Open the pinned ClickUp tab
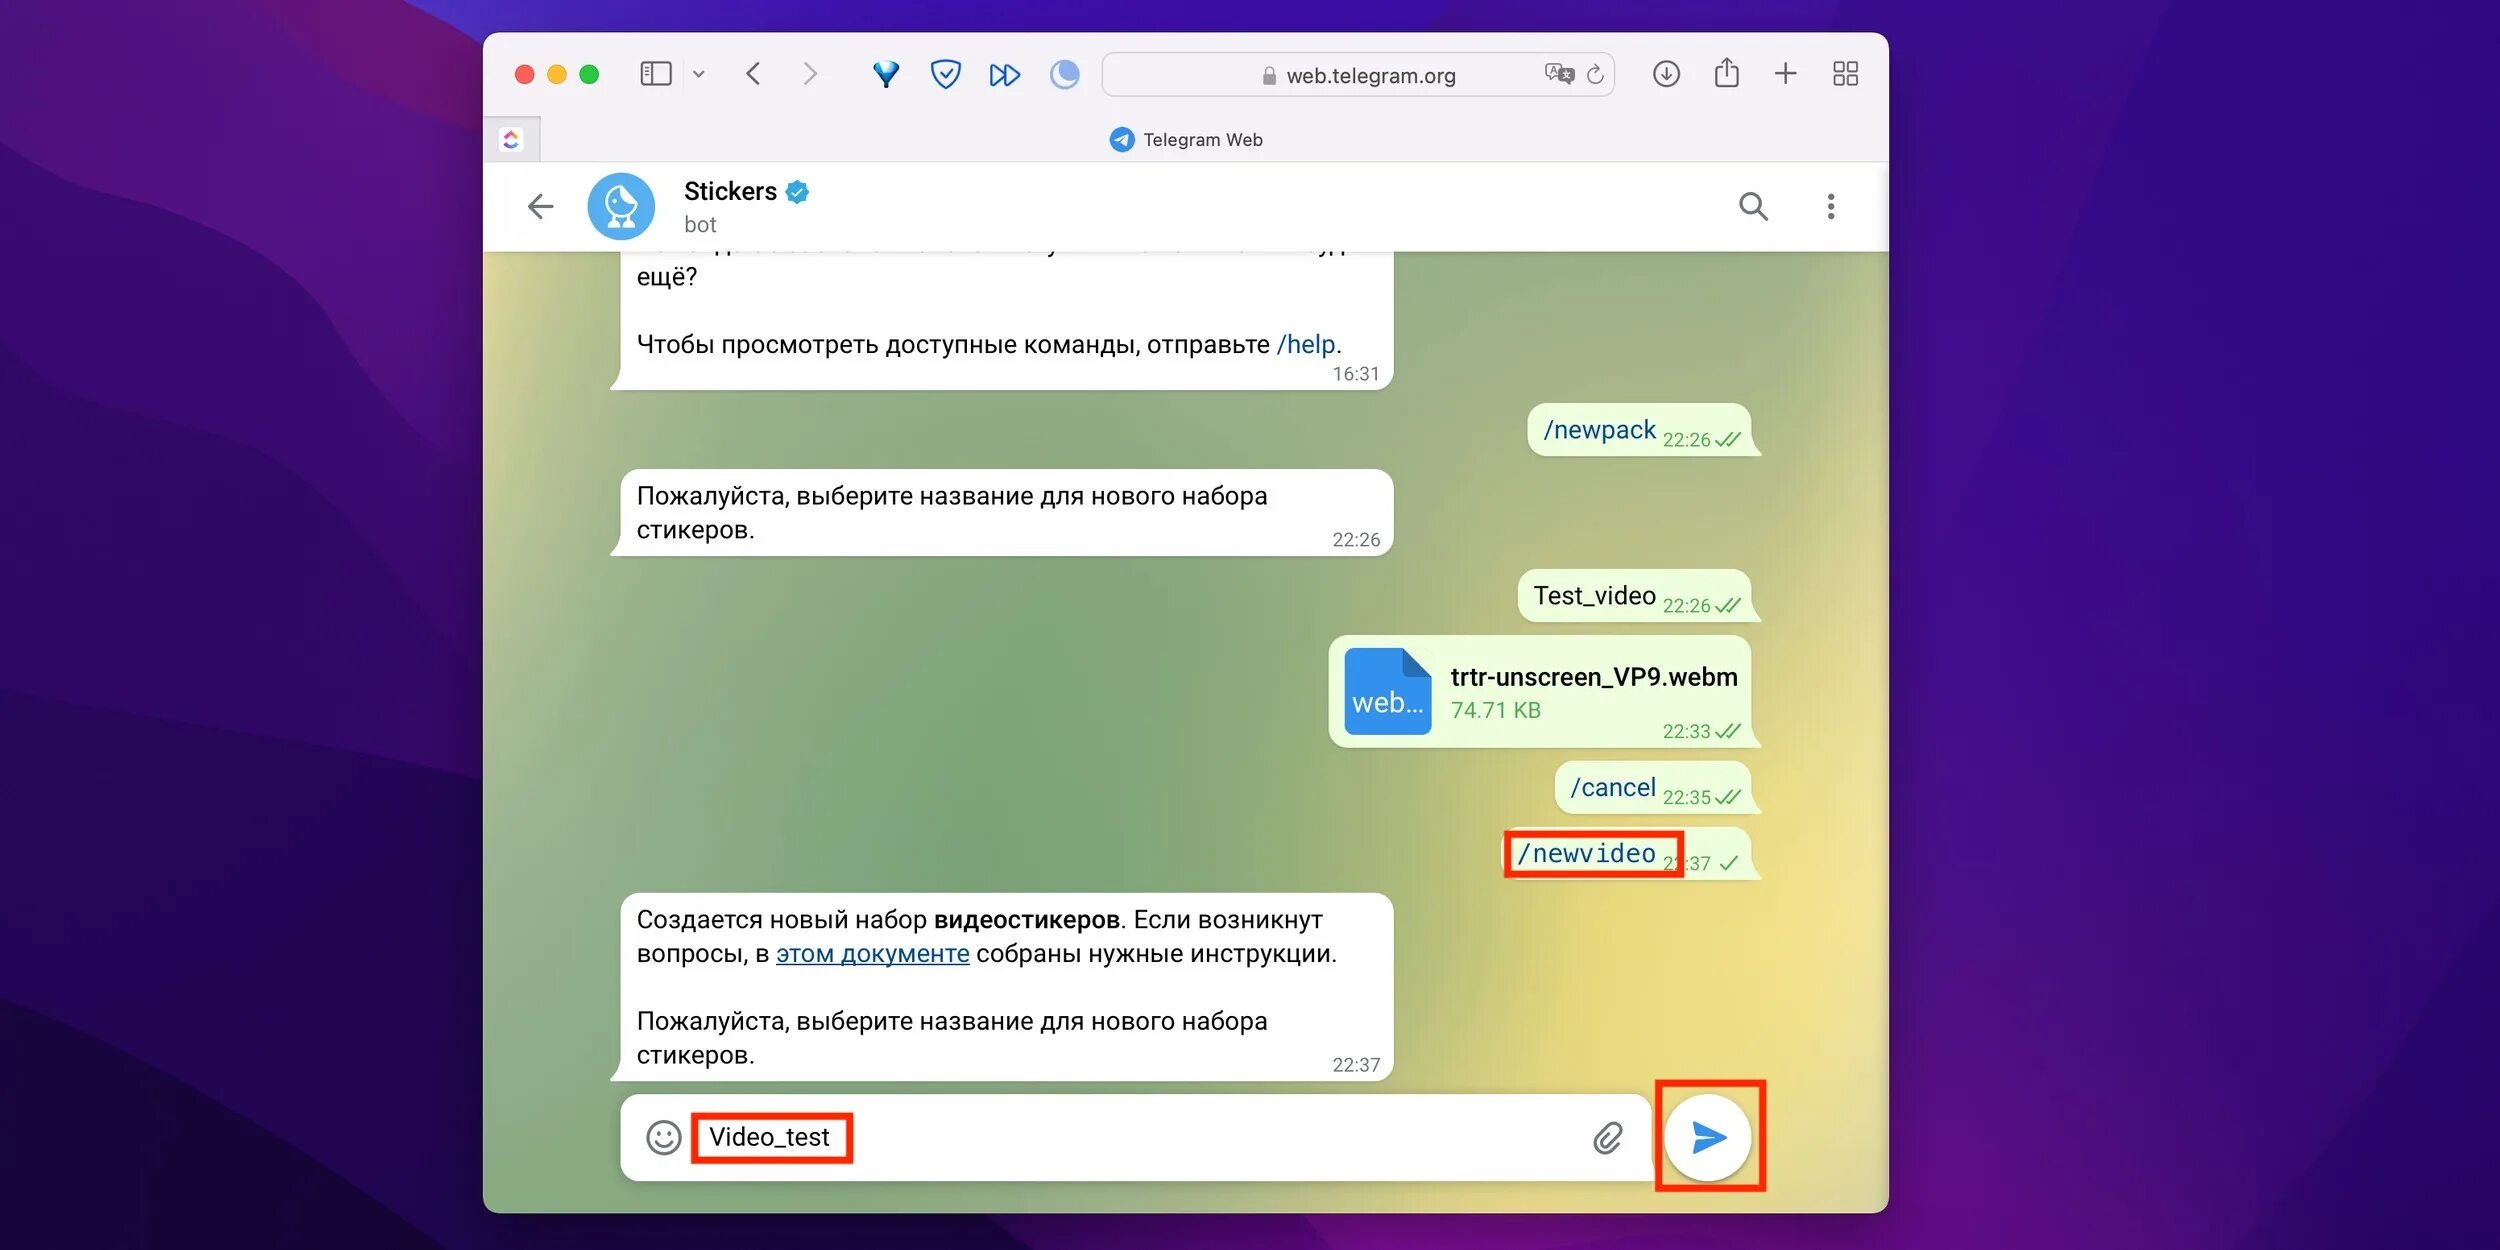This screenshot has height=1250, width=2500. coord(511,140)
